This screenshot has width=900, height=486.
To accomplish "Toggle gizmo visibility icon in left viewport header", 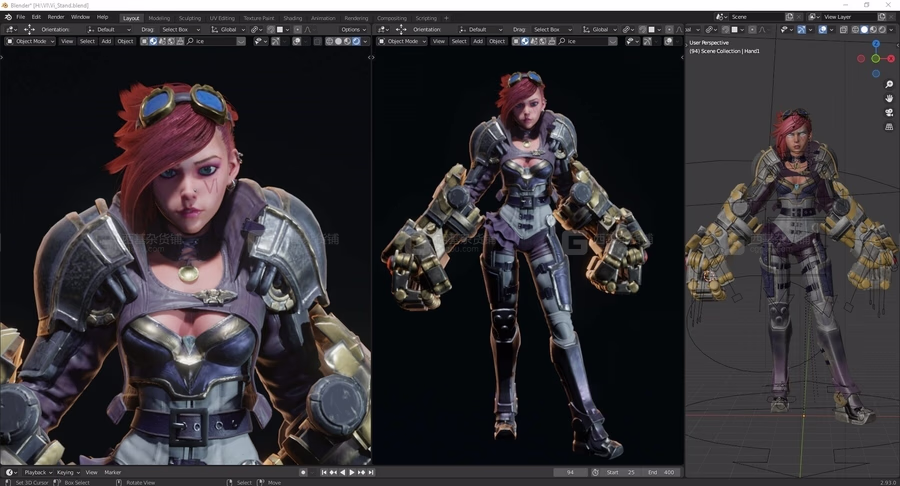I will tap(276, 41).
